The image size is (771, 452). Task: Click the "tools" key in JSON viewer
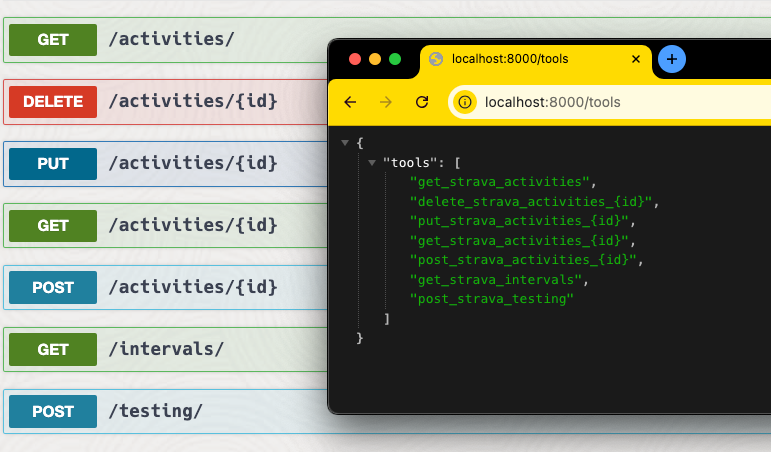click(410, 163)
